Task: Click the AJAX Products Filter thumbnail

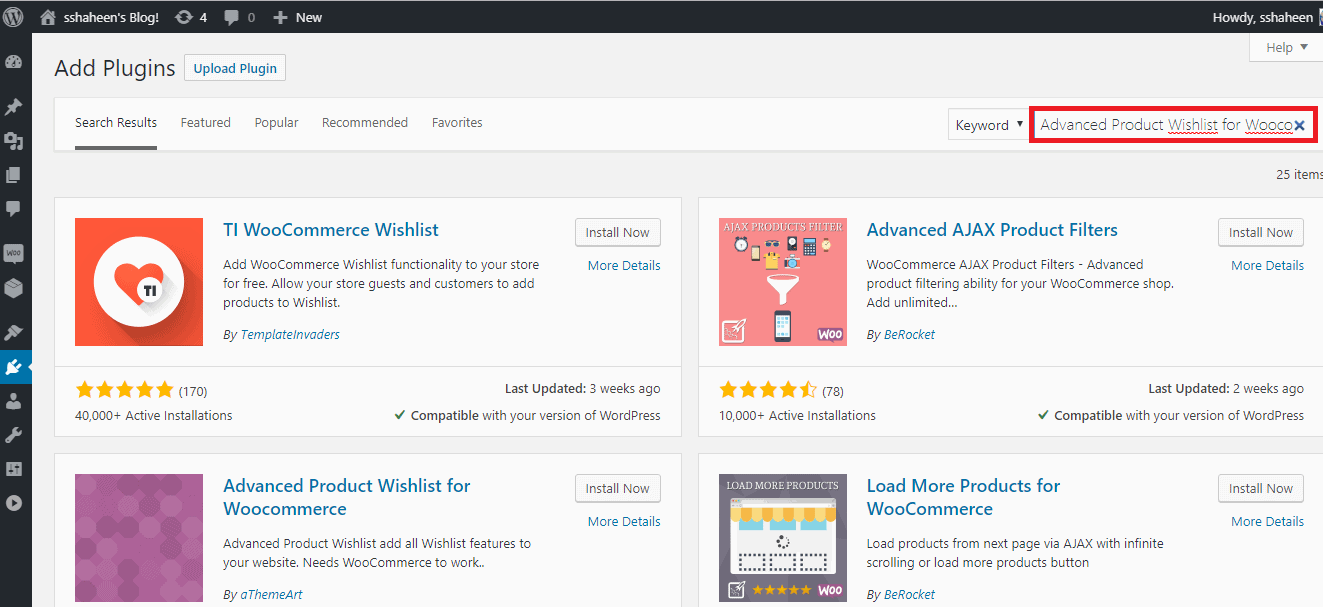Action: point(783,282)
